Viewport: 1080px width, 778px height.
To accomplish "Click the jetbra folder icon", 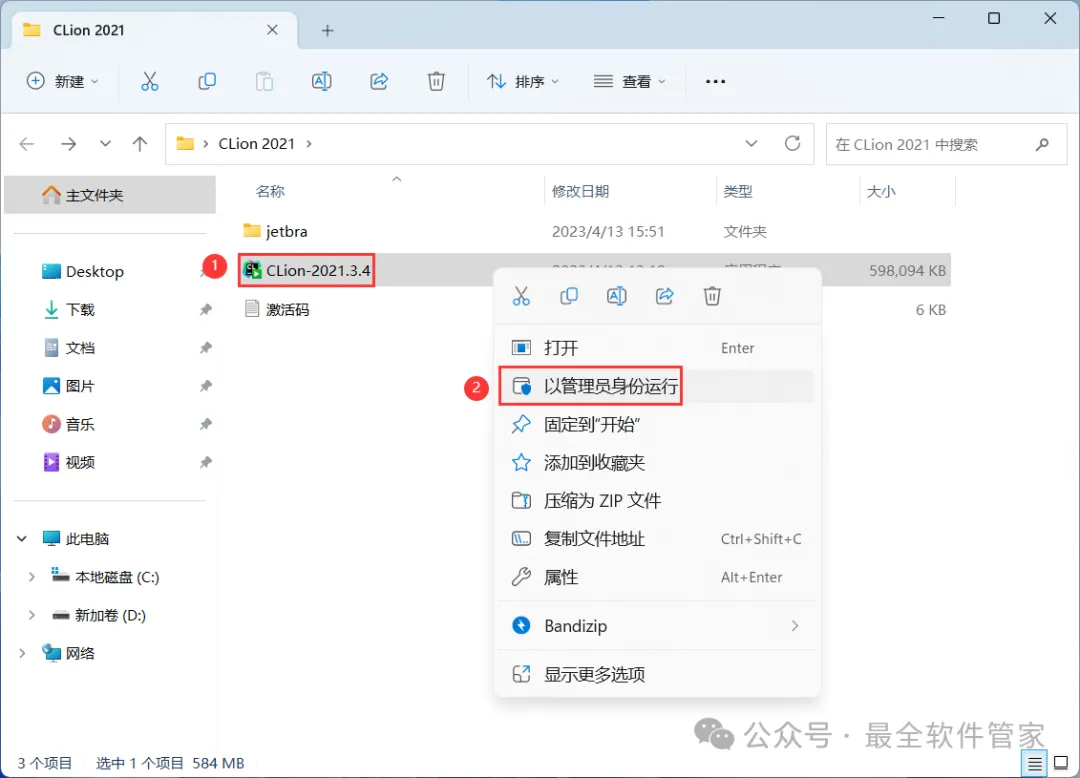I will (x=252, y=230).
